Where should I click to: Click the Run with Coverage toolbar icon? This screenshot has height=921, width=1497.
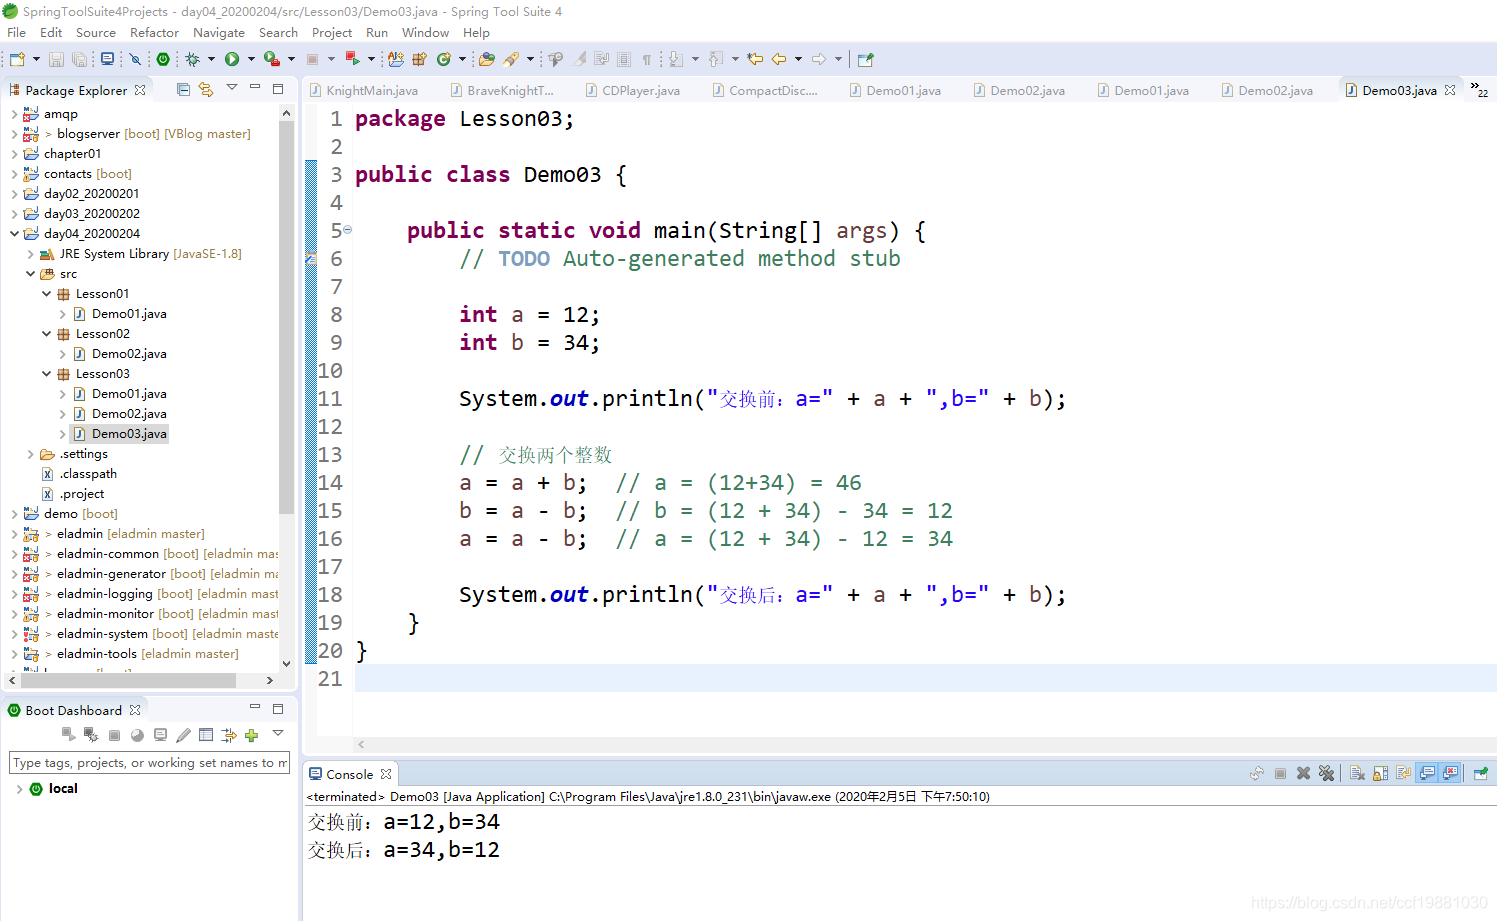[x=271, y=59]
